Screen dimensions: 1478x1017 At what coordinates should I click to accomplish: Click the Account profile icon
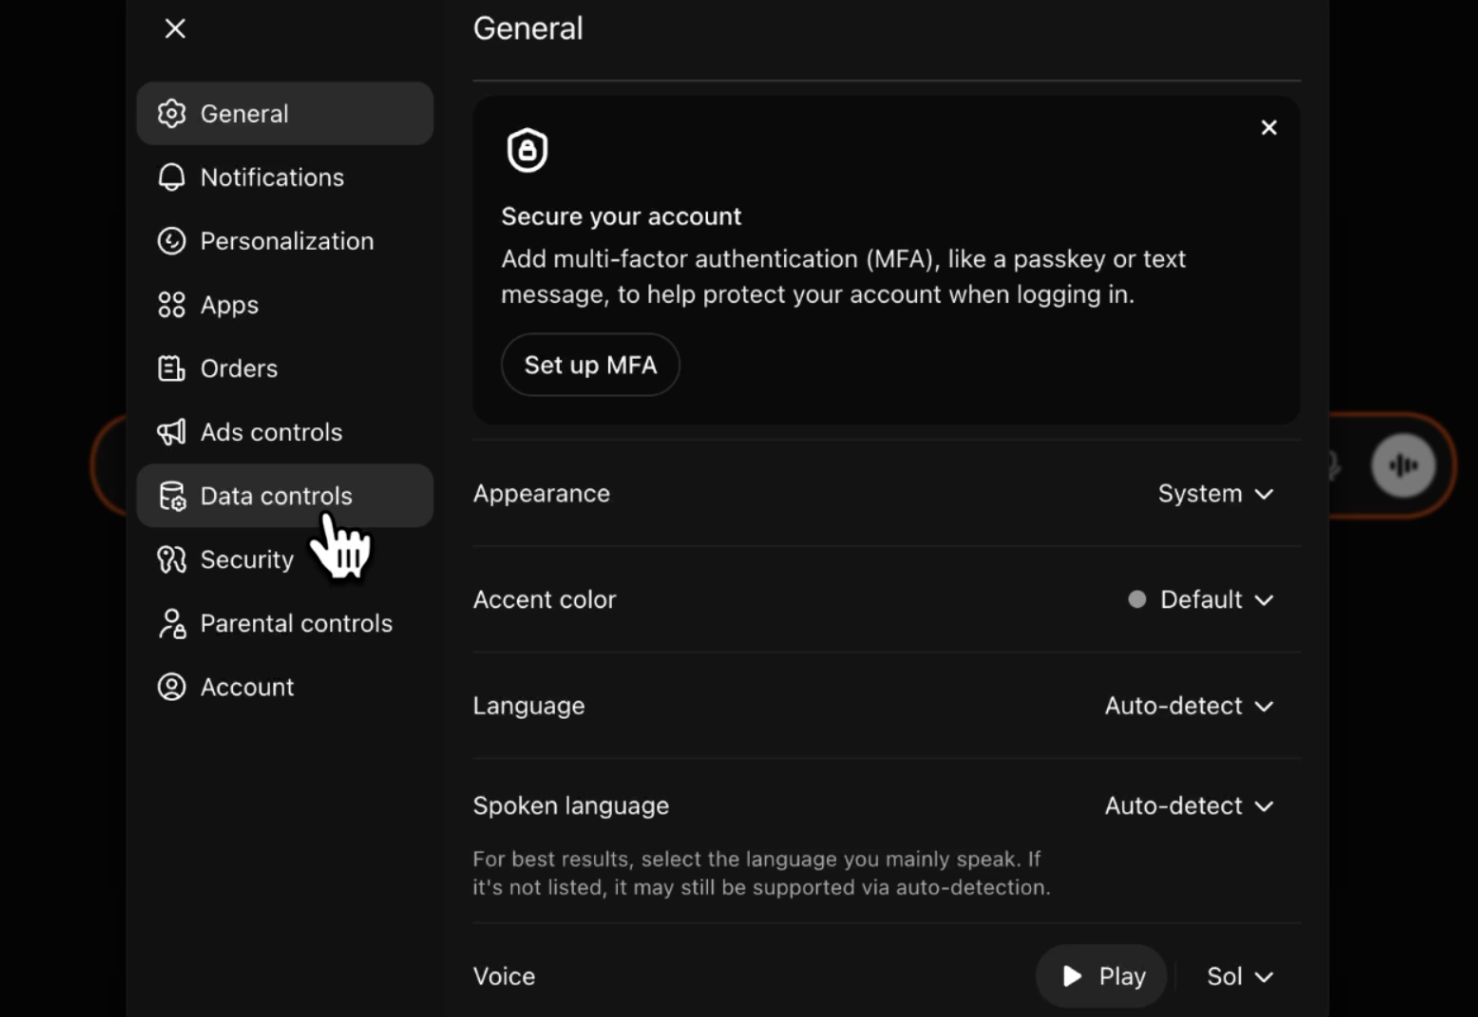(x=171, y=687)
